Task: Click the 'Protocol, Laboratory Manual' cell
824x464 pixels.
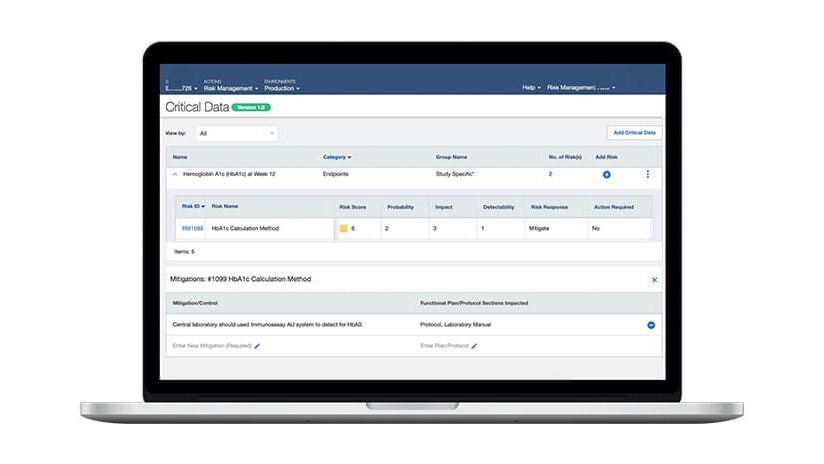Action: click(x=455, y=325)
